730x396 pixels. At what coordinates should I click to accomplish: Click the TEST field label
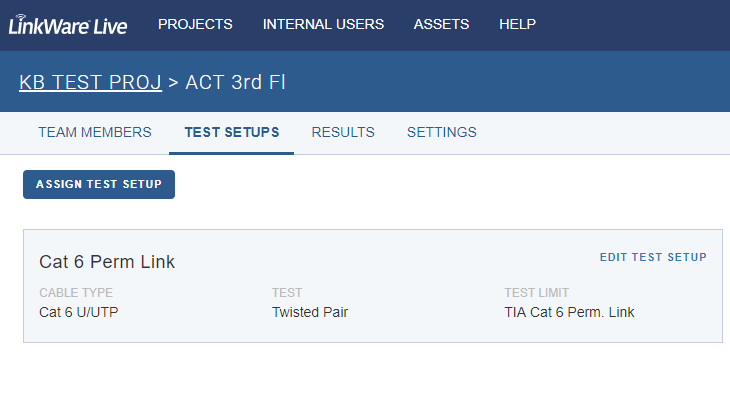(x=287, y=293)
